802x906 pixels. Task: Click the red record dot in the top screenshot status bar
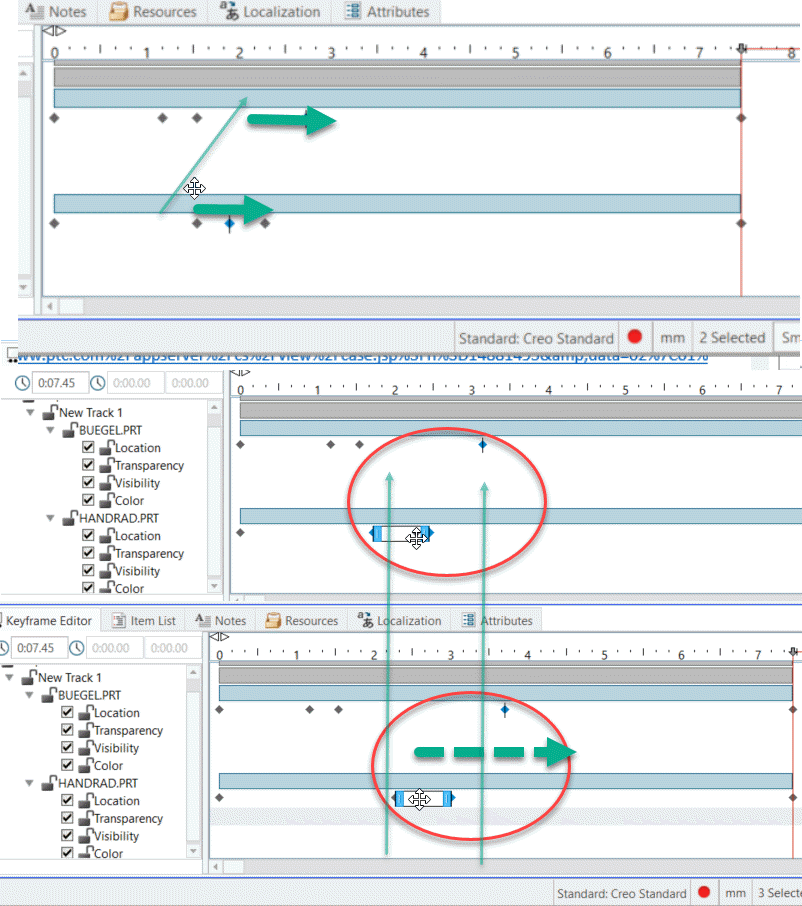coord(634,336)
